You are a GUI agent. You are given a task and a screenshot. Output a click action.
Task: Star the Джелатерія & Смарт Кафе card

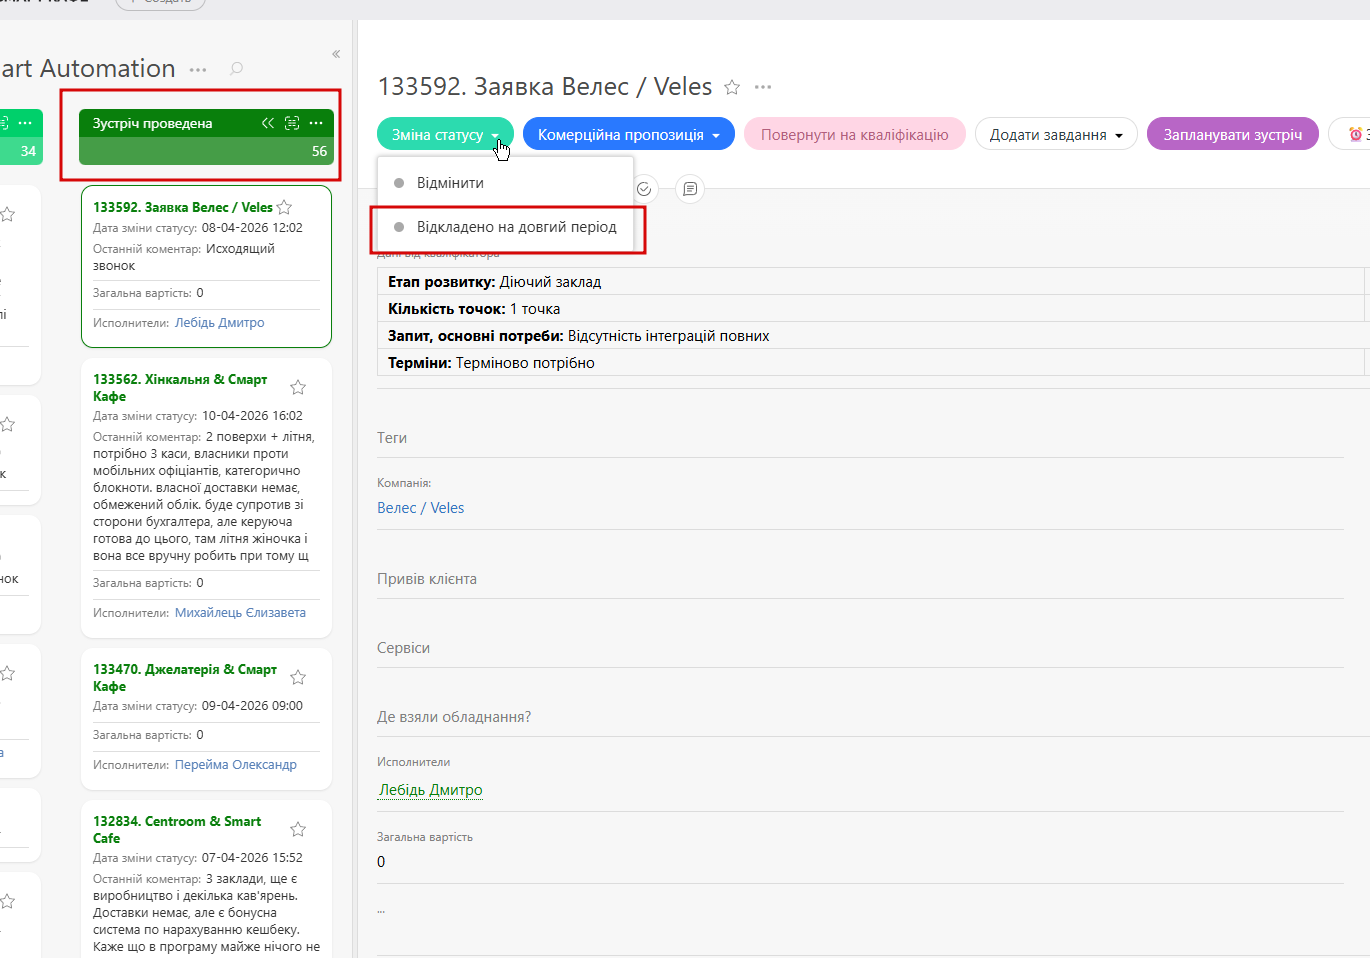(298, 677)
